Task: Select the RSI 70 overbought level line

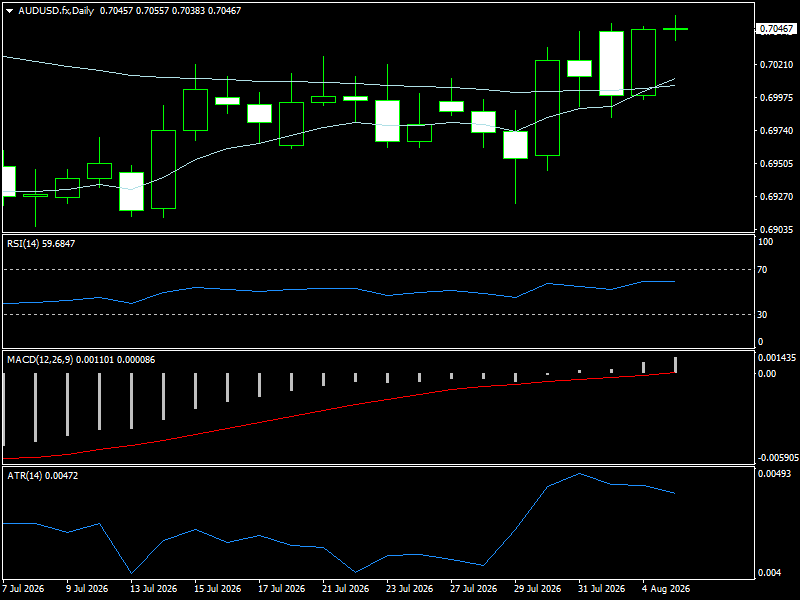Action: (x=378, y=269)
